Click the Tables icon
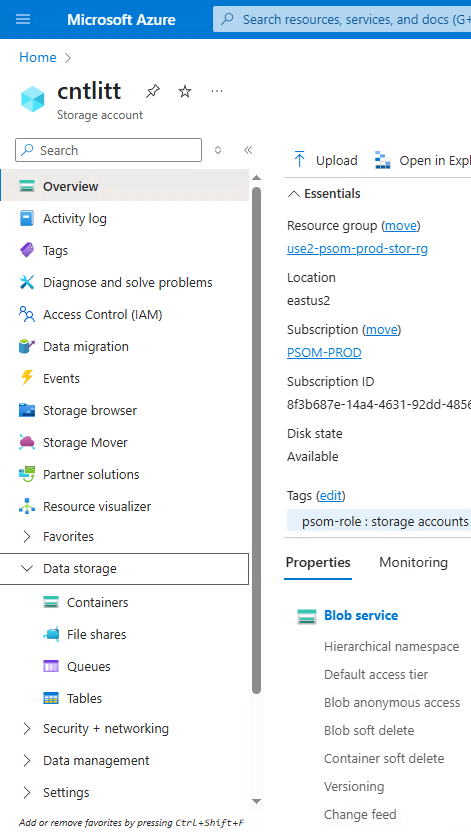The height and width of the screenshot is (832, 471). [51, 698]
